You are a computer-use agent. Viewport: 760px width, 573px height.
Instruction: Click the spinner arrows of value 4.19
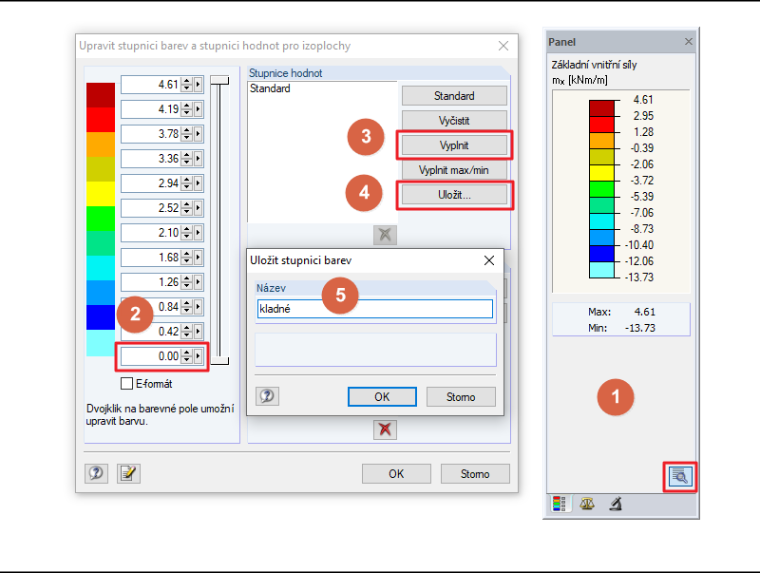pos(187,109)
